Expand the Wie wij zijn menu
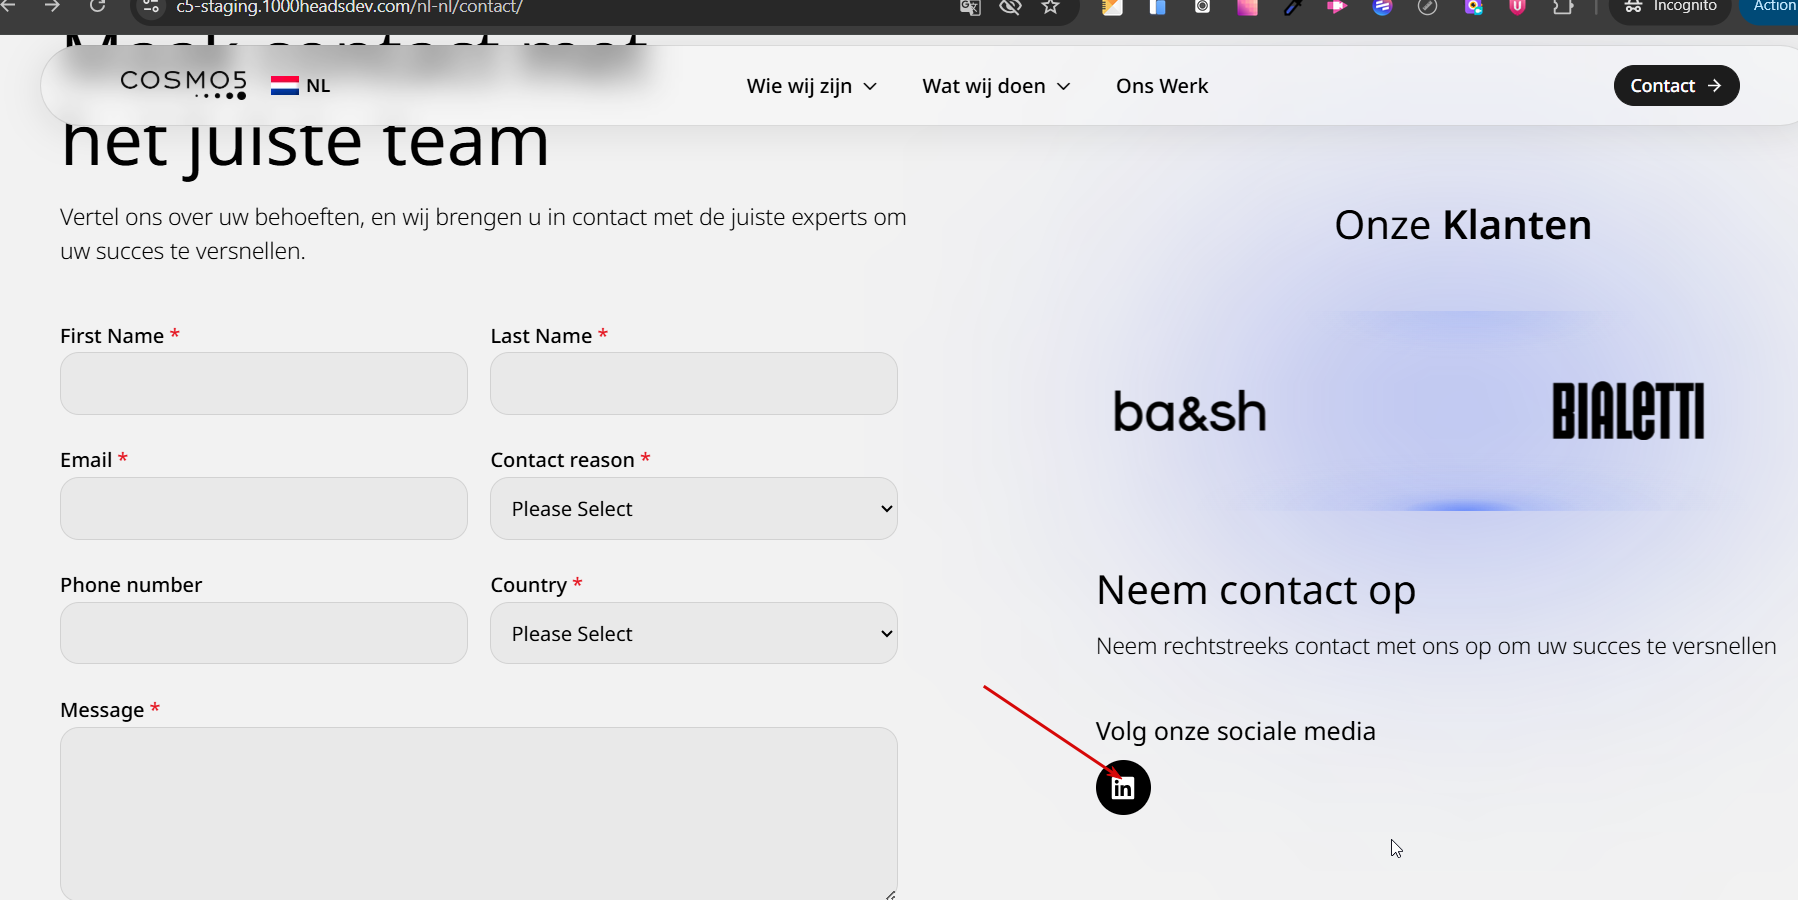Viewport: 1798px width, 900px height. (x=811, y=86)
